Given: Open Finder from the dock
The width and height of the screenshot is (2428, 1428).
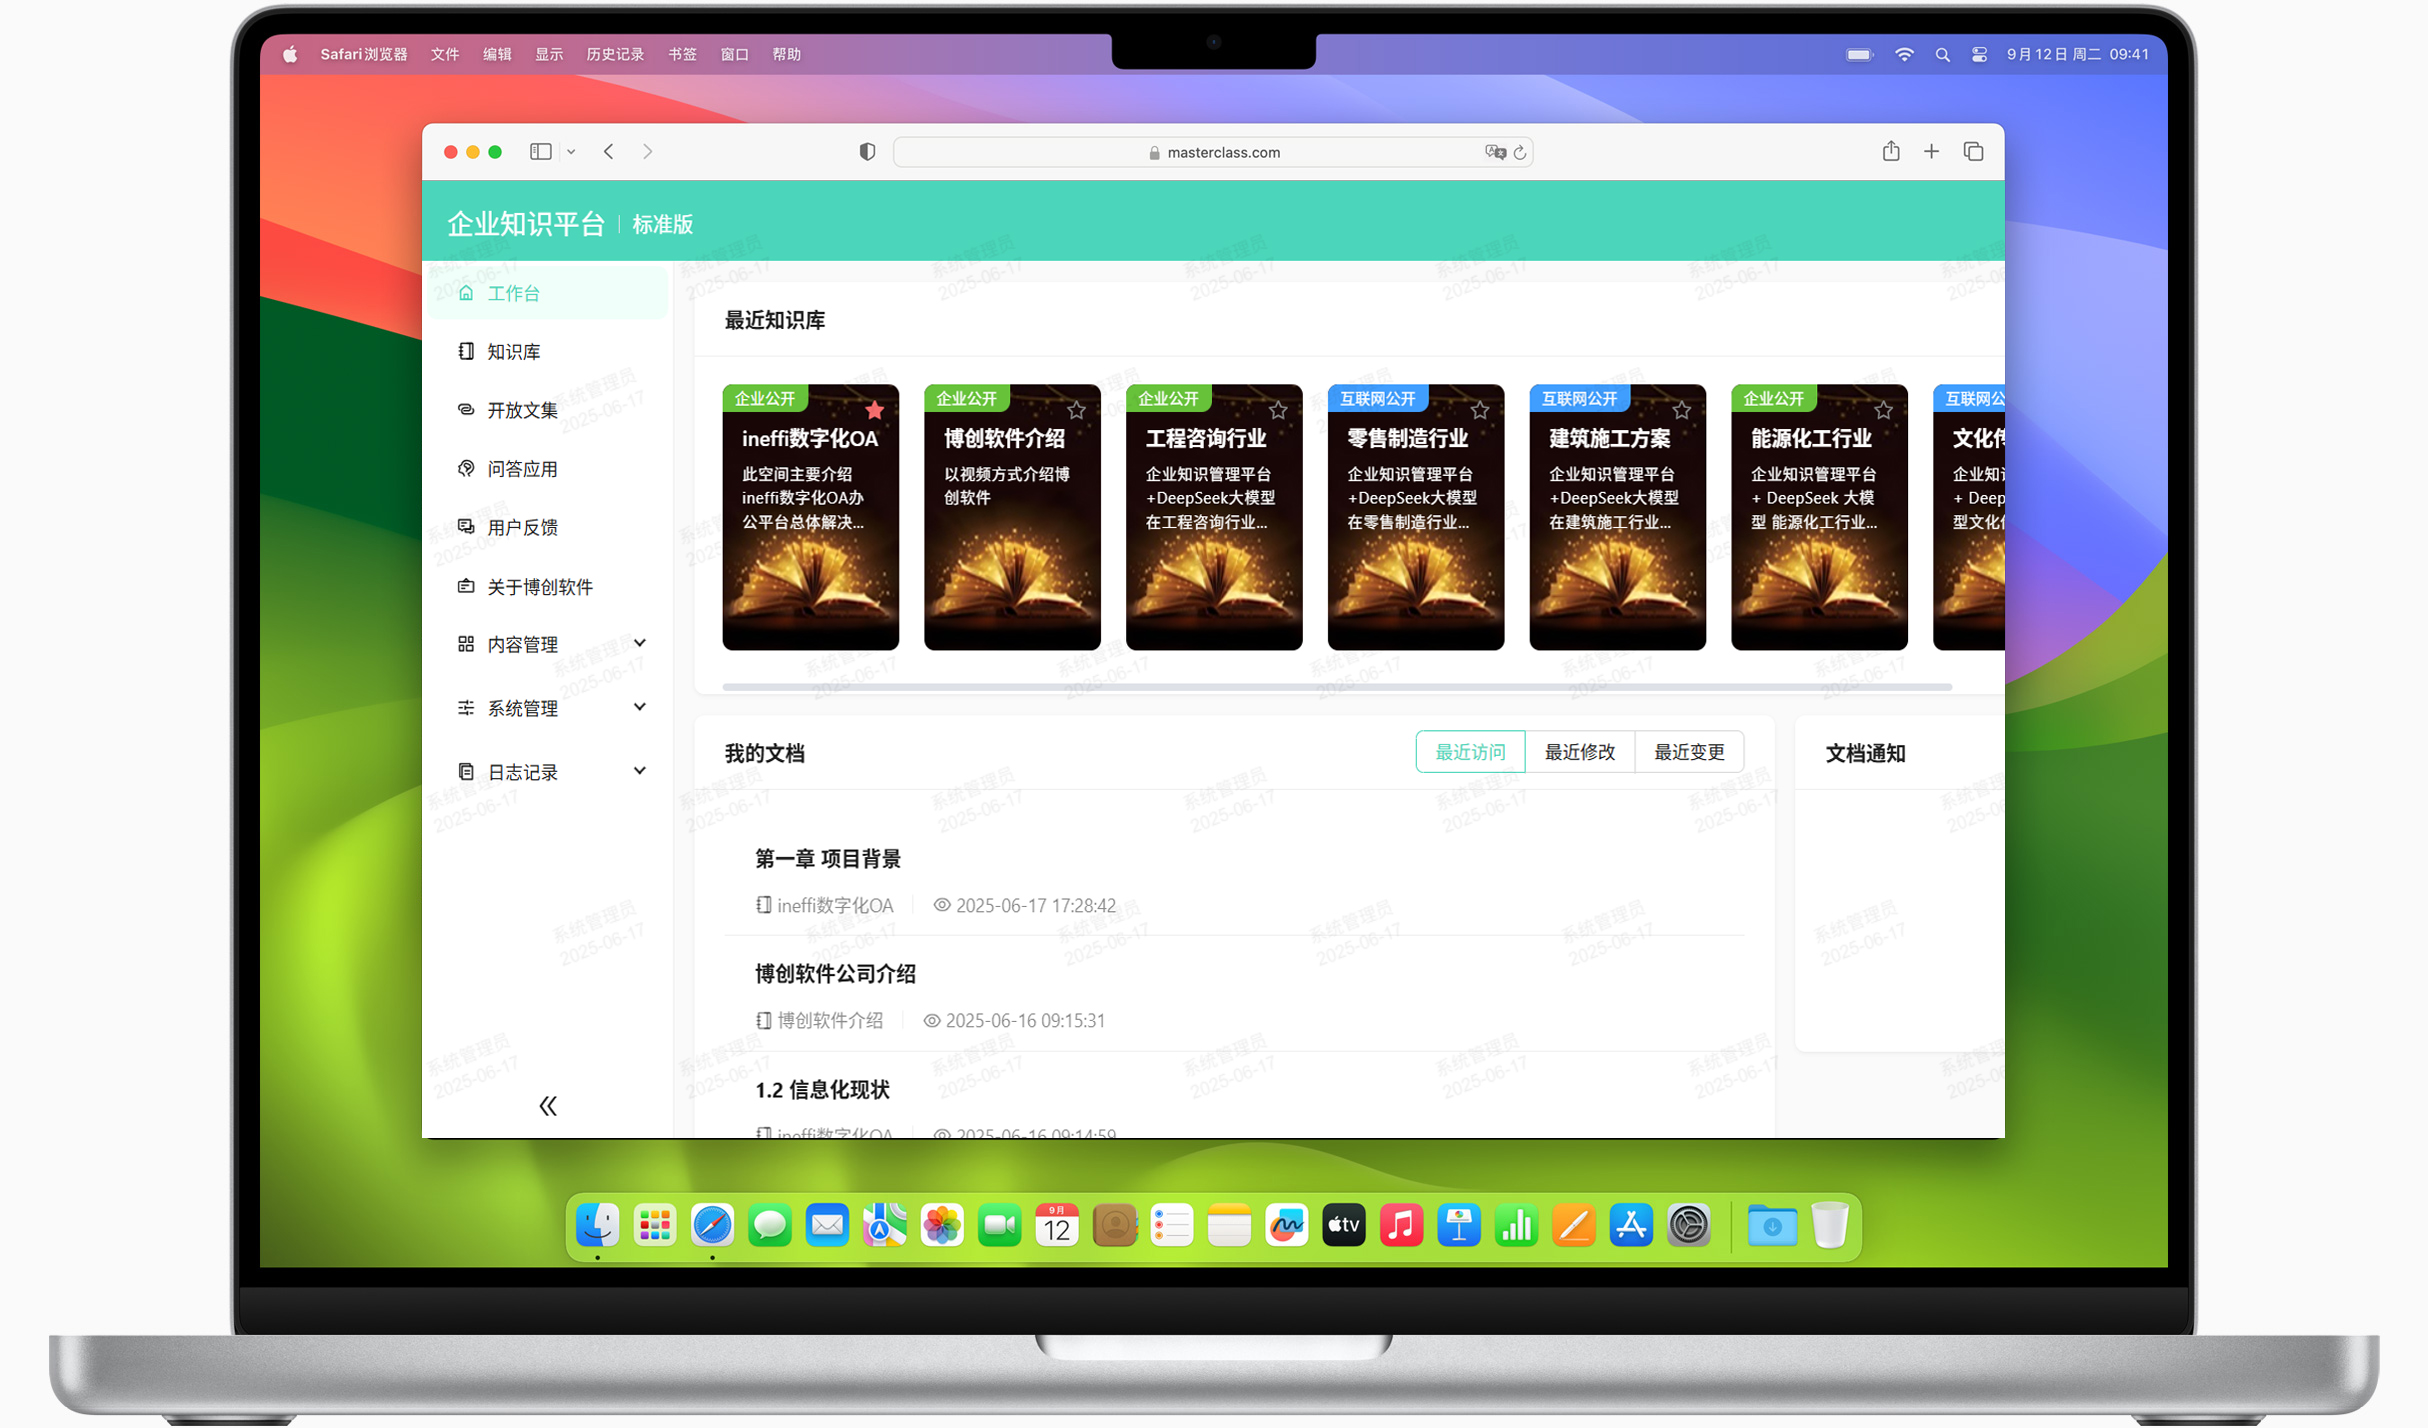Looking at the screenshot, I should [598, 1225].
